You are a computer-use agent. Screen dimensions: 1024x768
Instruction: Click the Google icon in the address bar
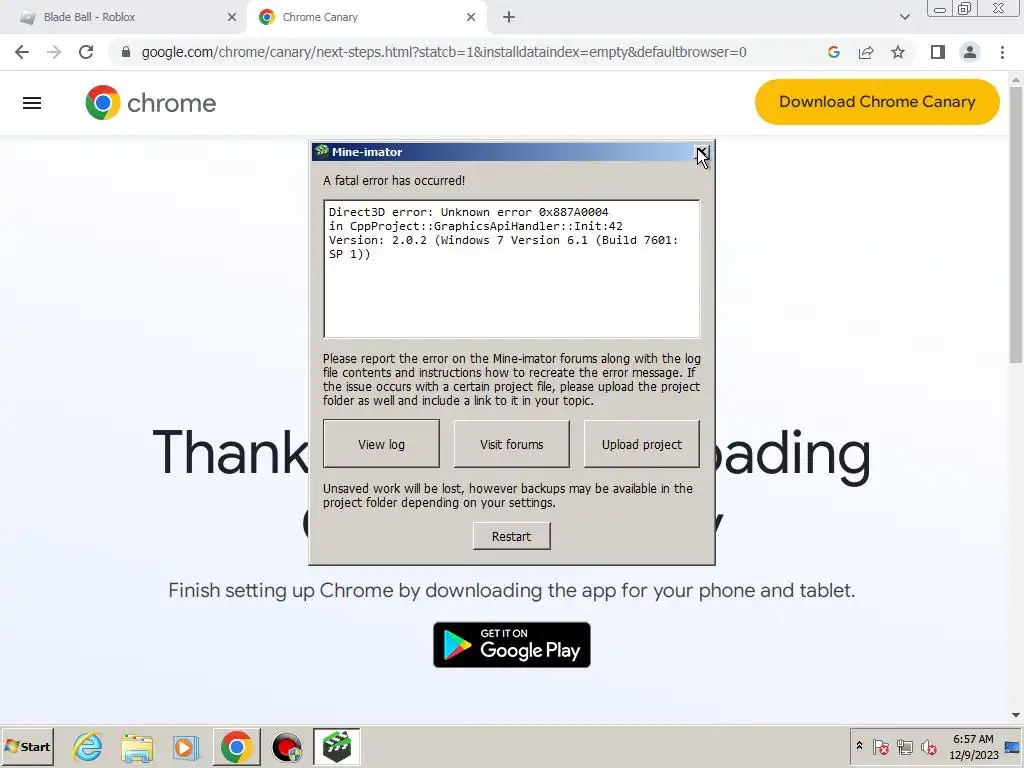[x=833, y=52]
